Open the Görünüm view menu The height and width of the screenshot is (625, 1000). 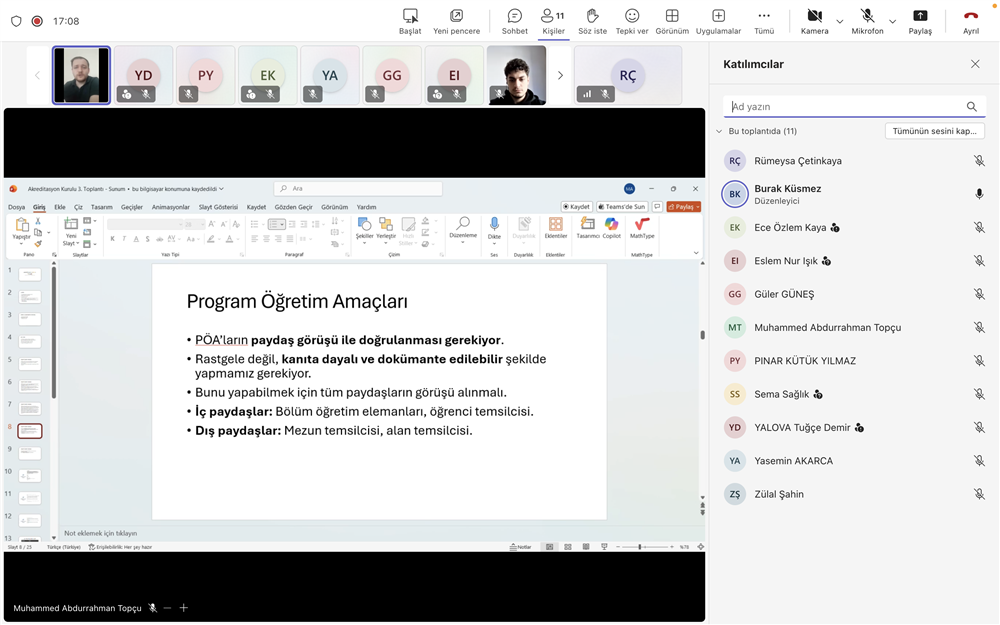tap(672, 17)
